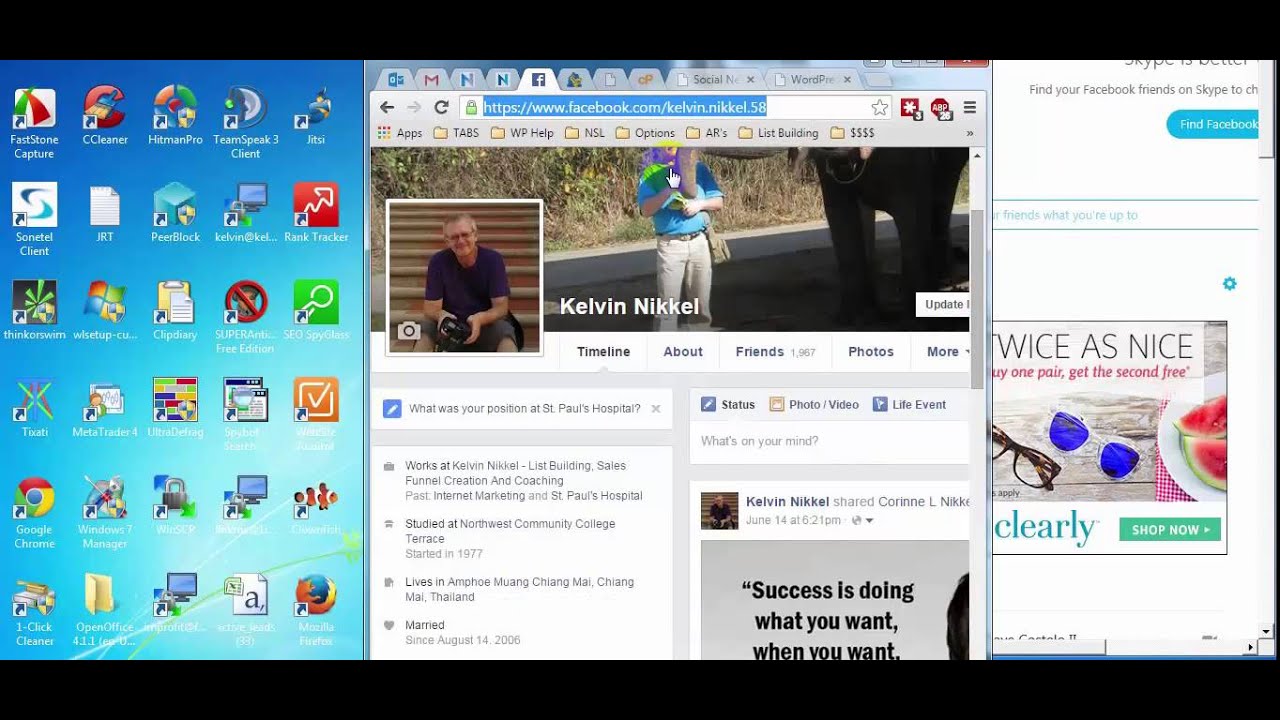Image resolution: width=1280 pixels, height=720 pixels.
Task: Launch CCleaner from the desktop
Action: pyautogui.click(x=105, y=117)
